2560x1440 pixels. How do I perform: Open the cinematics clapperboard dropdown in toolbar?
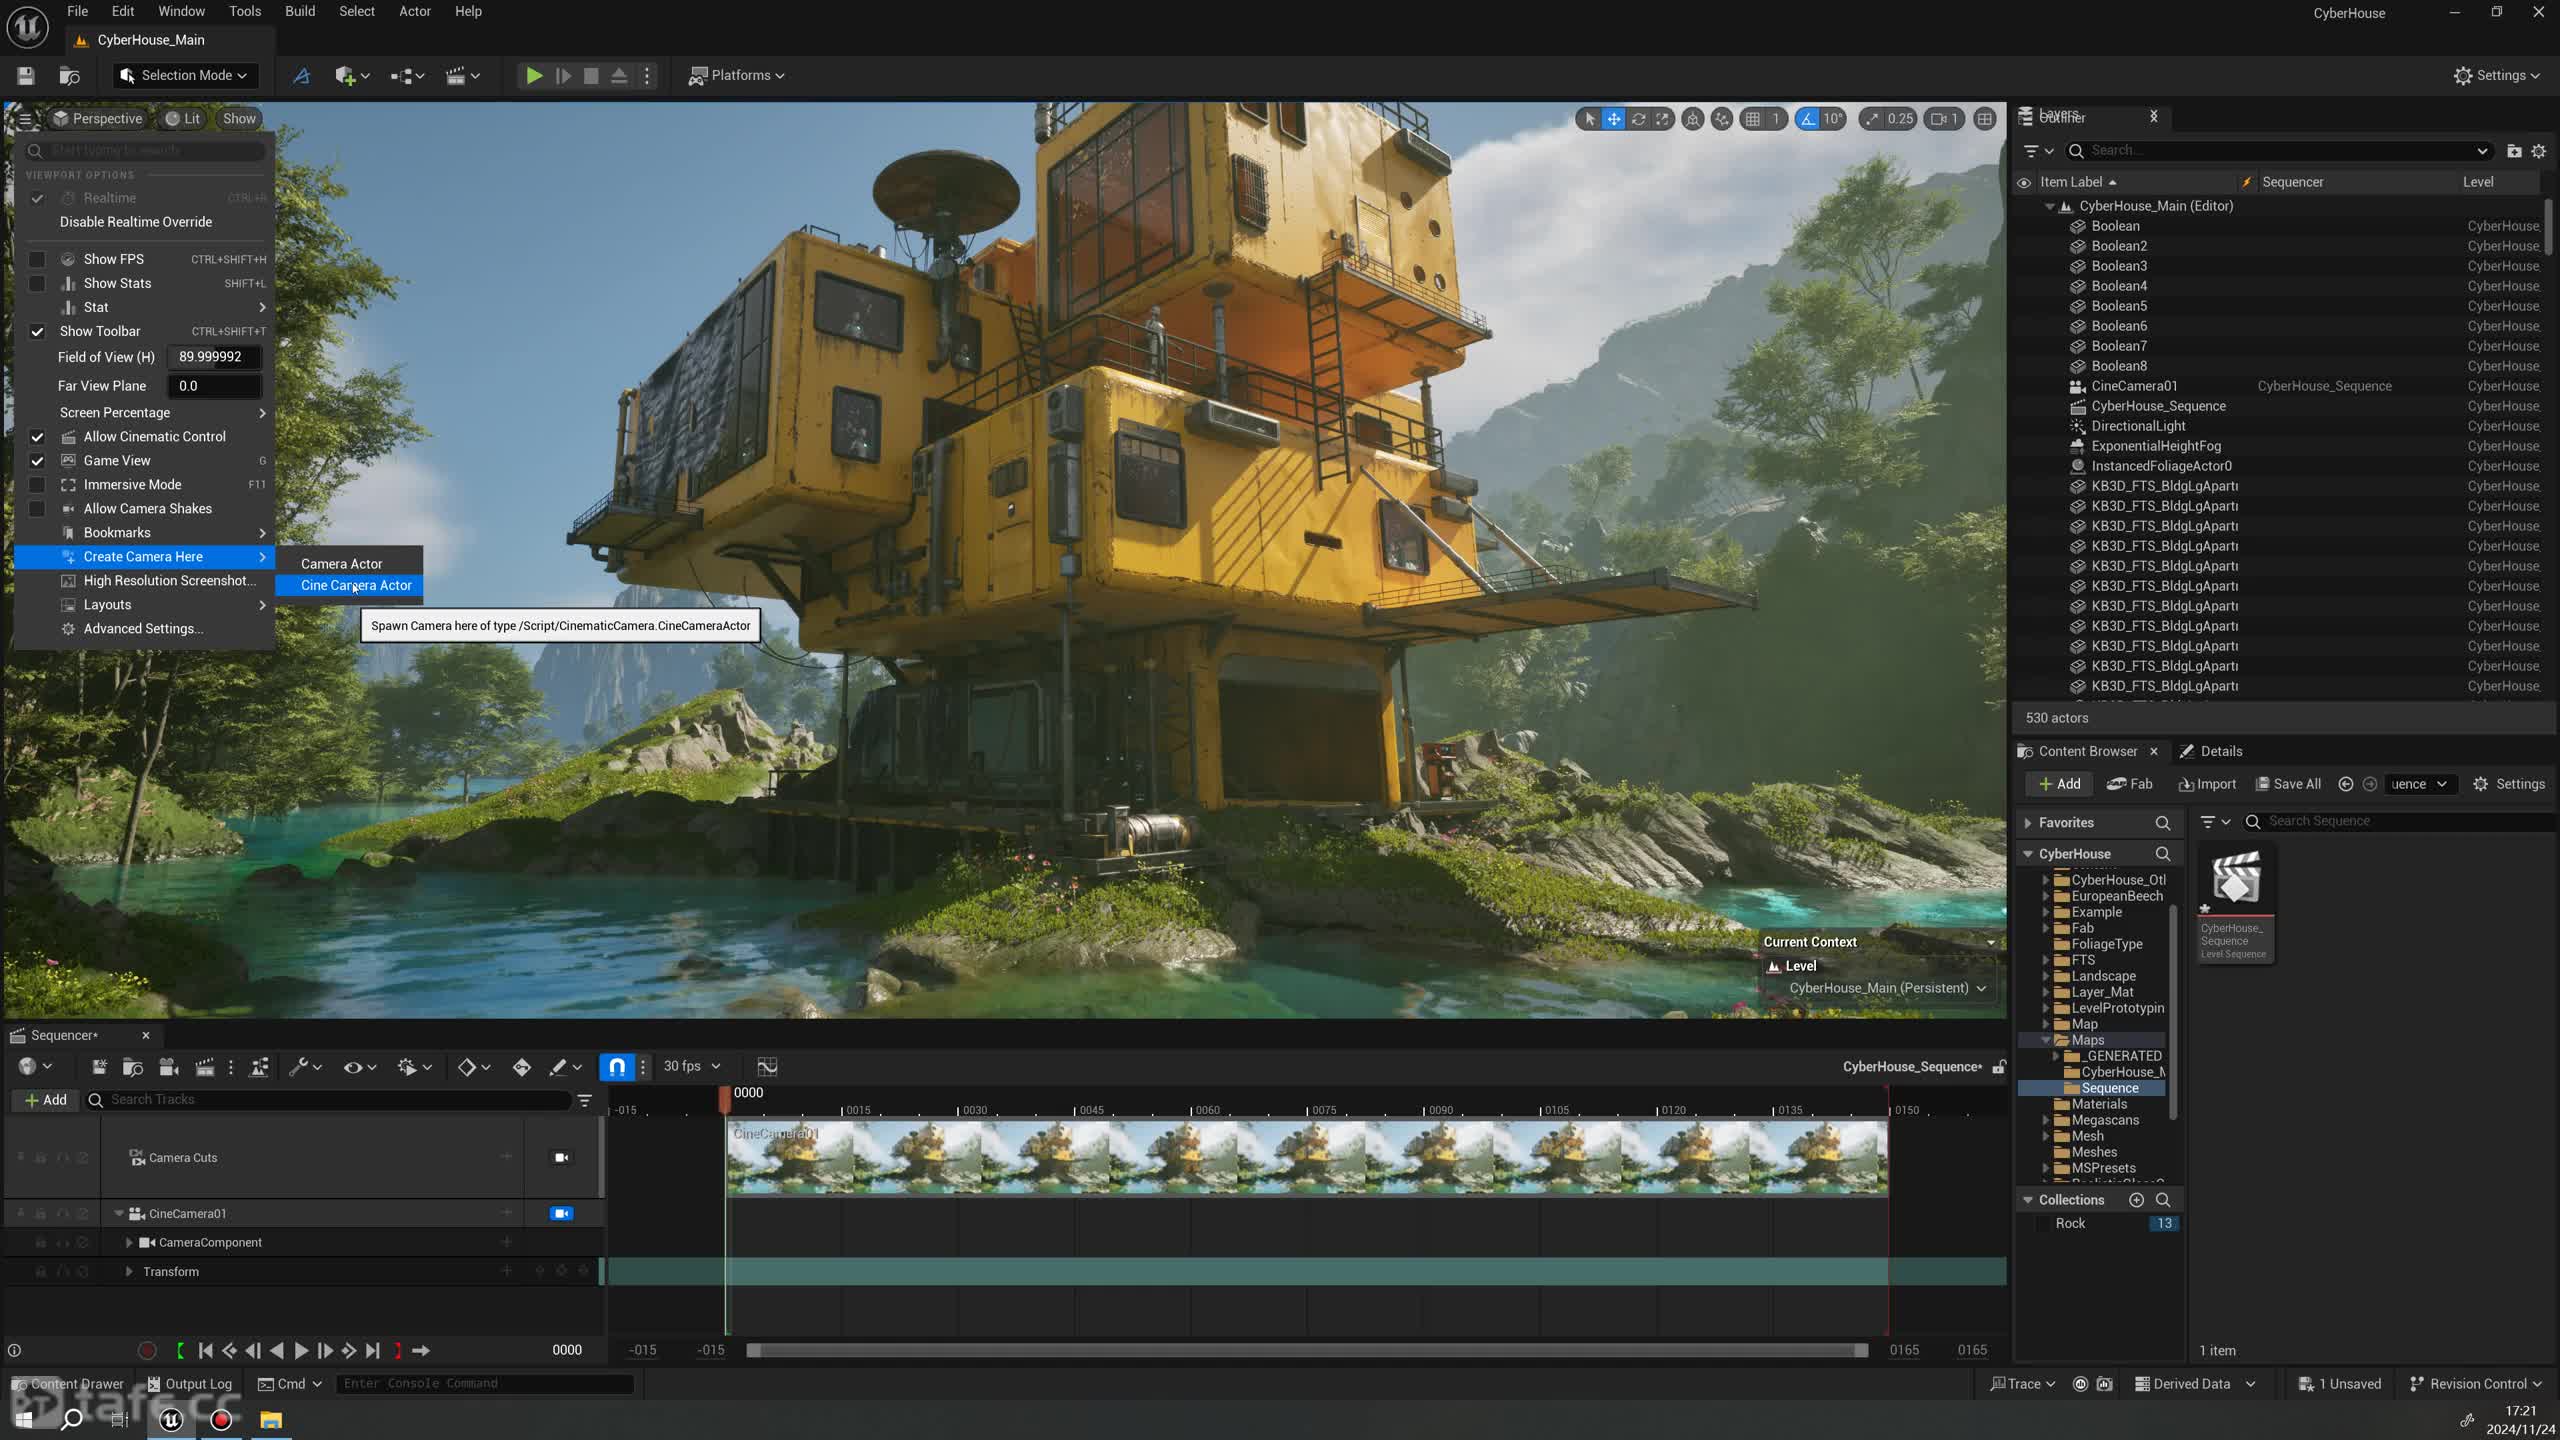462,76
